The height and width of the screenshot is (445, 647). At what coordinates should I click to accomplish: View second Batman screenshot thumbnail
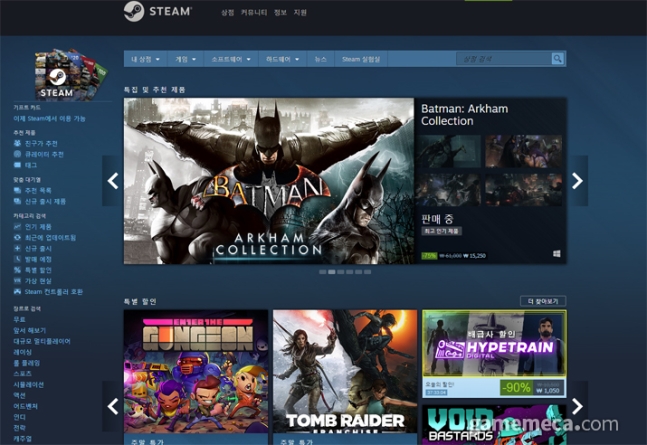524,151
